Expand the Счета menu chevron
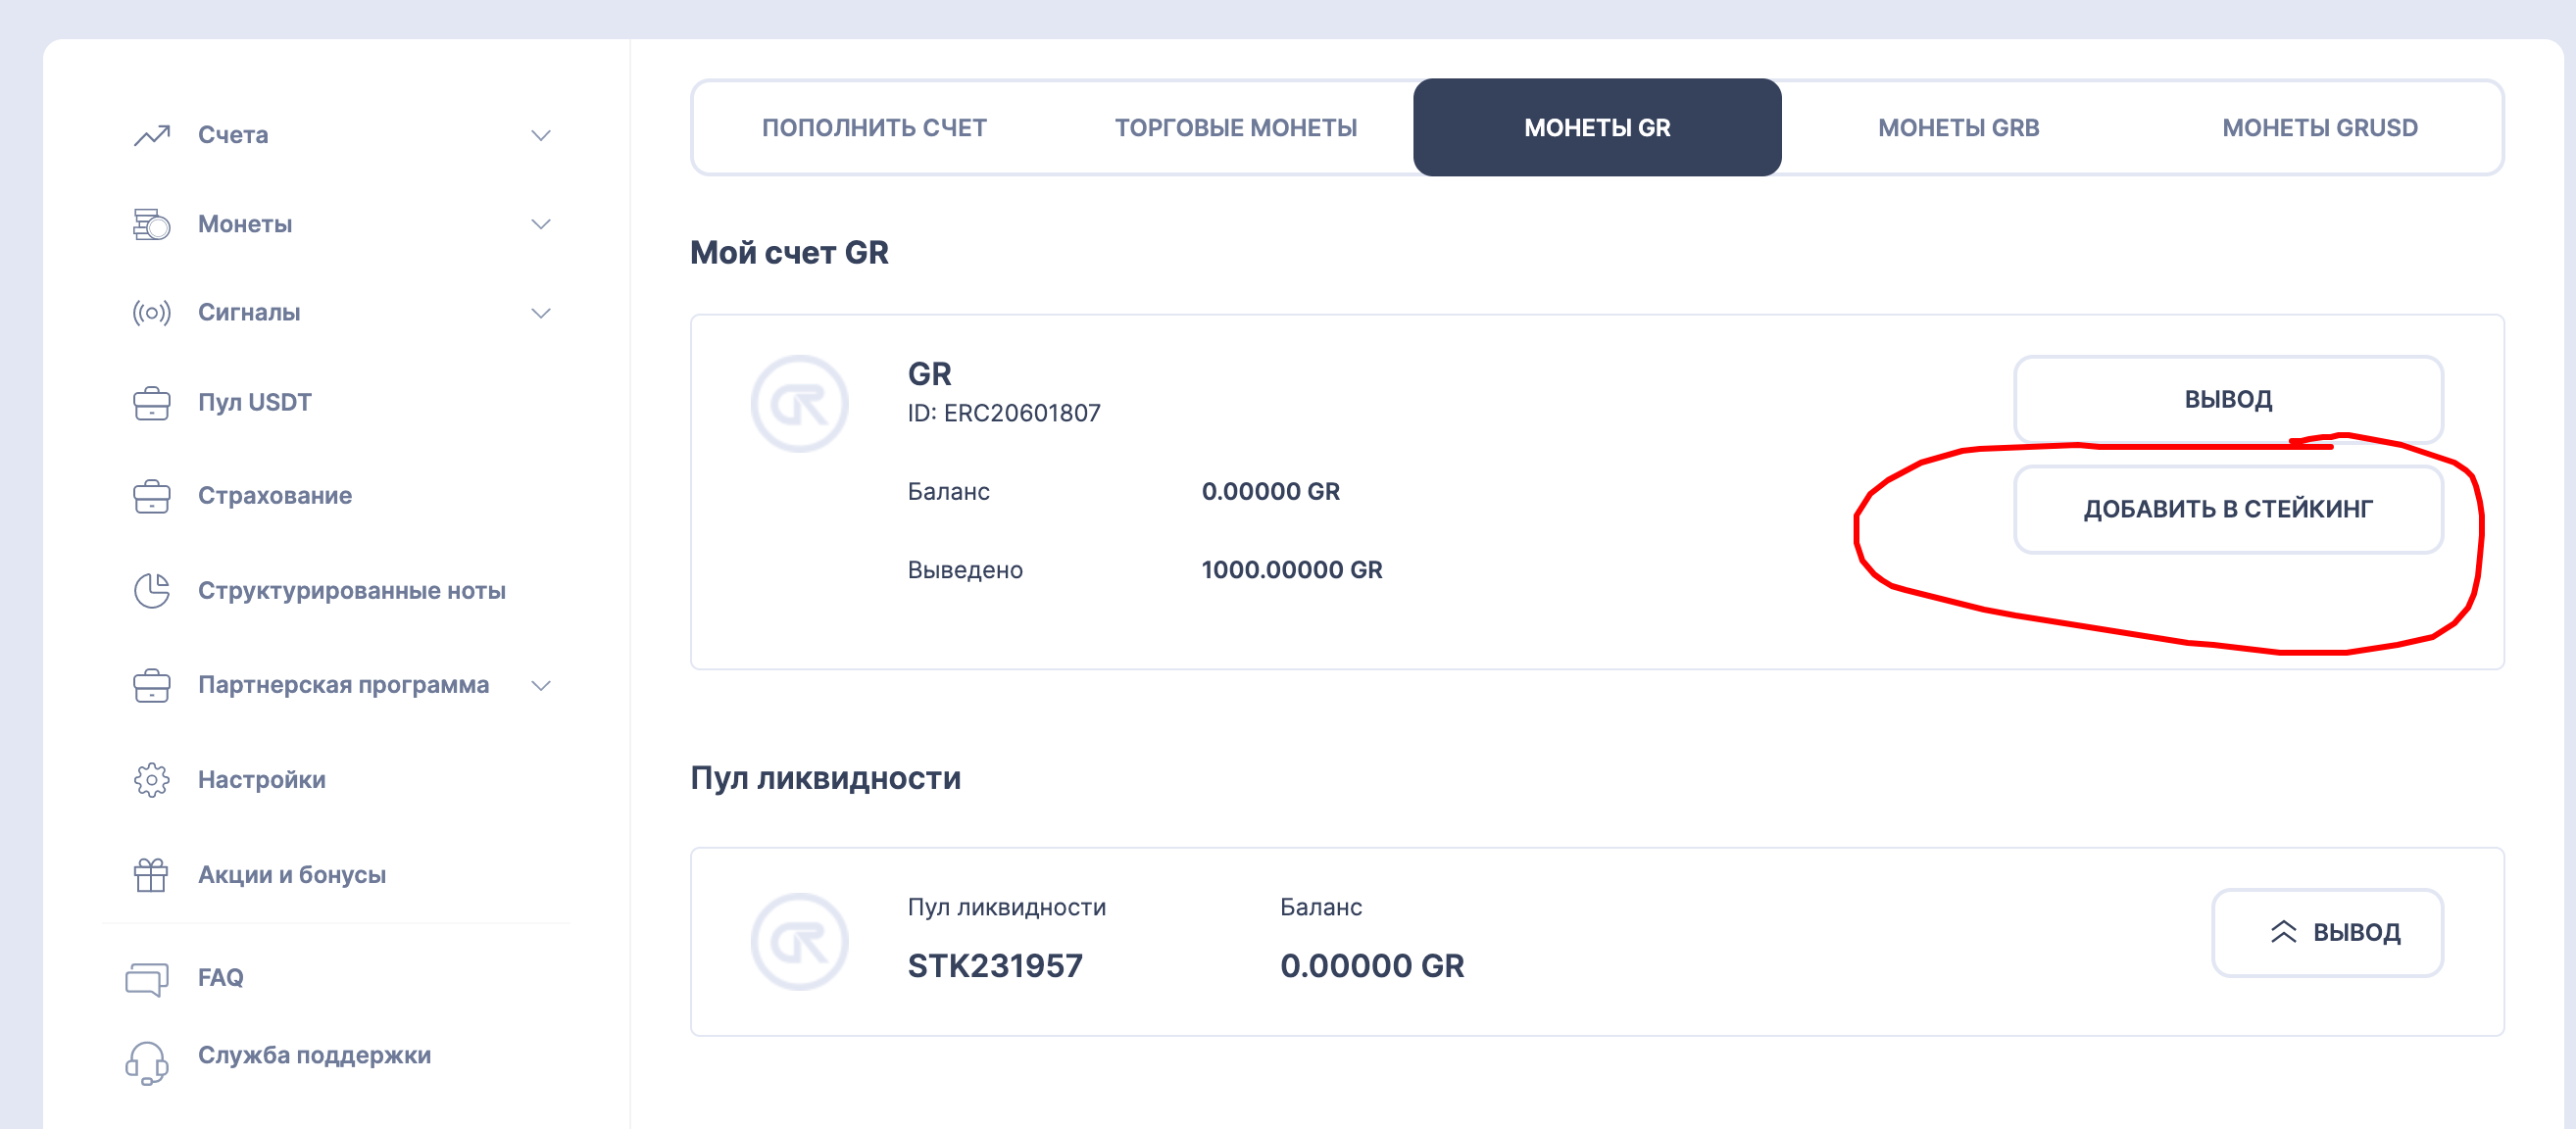The height and width of the screenshot is (1129, 2576). pyautogui.click(x=541, y=135)
